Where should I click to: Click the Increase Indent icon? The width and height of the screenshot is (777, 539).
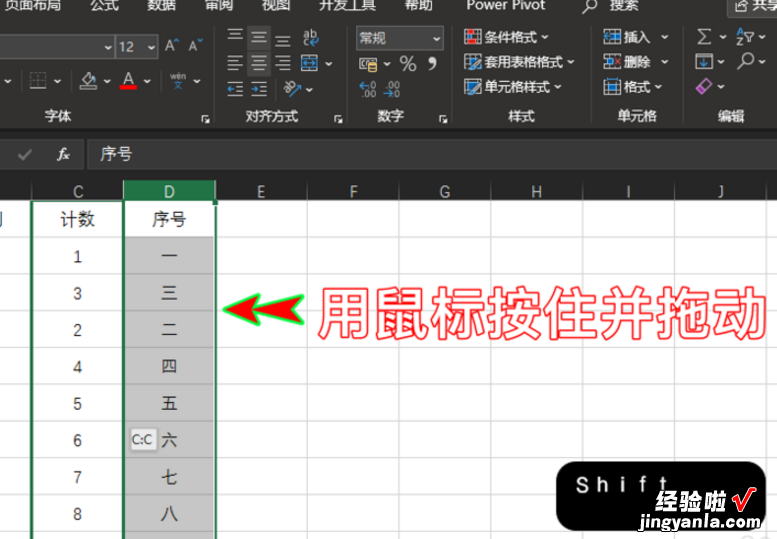click(259, 89)
